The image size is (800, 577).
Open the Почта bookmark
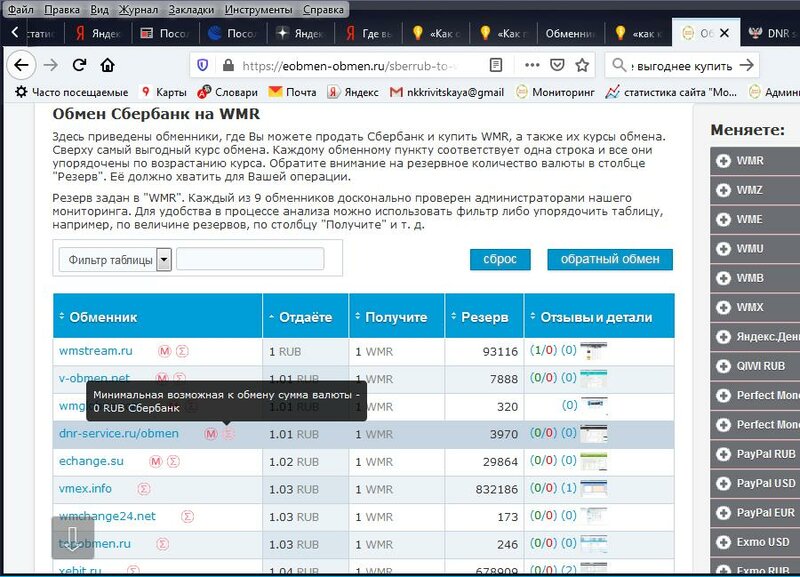(x=292, y=92)
